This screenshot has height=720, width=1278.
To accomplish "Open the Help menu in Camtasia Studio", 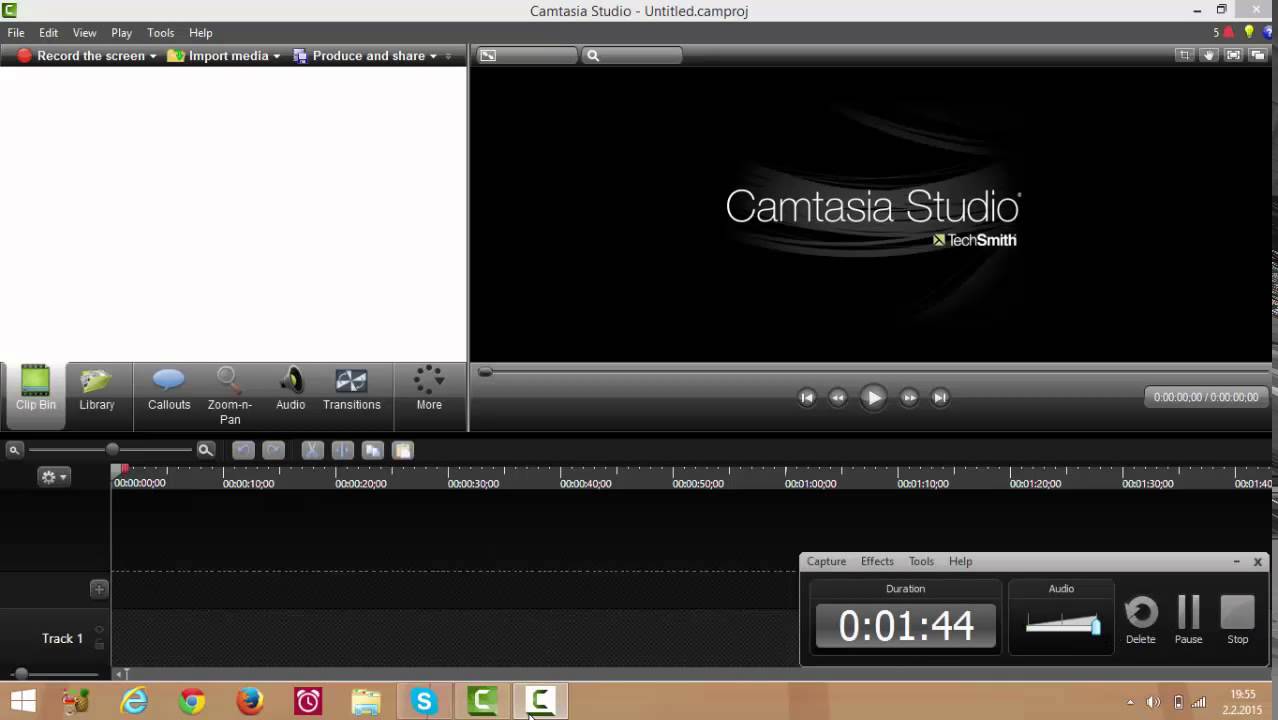I will coord(201,33).
